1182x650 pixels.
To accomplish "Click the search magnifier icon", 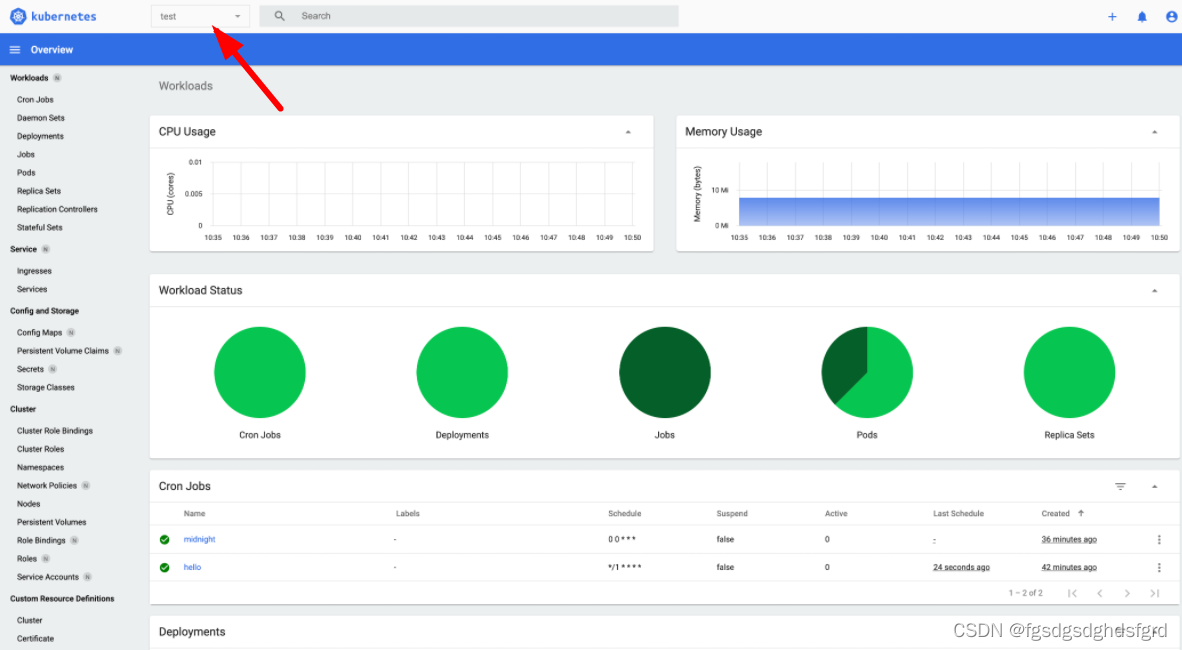I will point(280,16).
